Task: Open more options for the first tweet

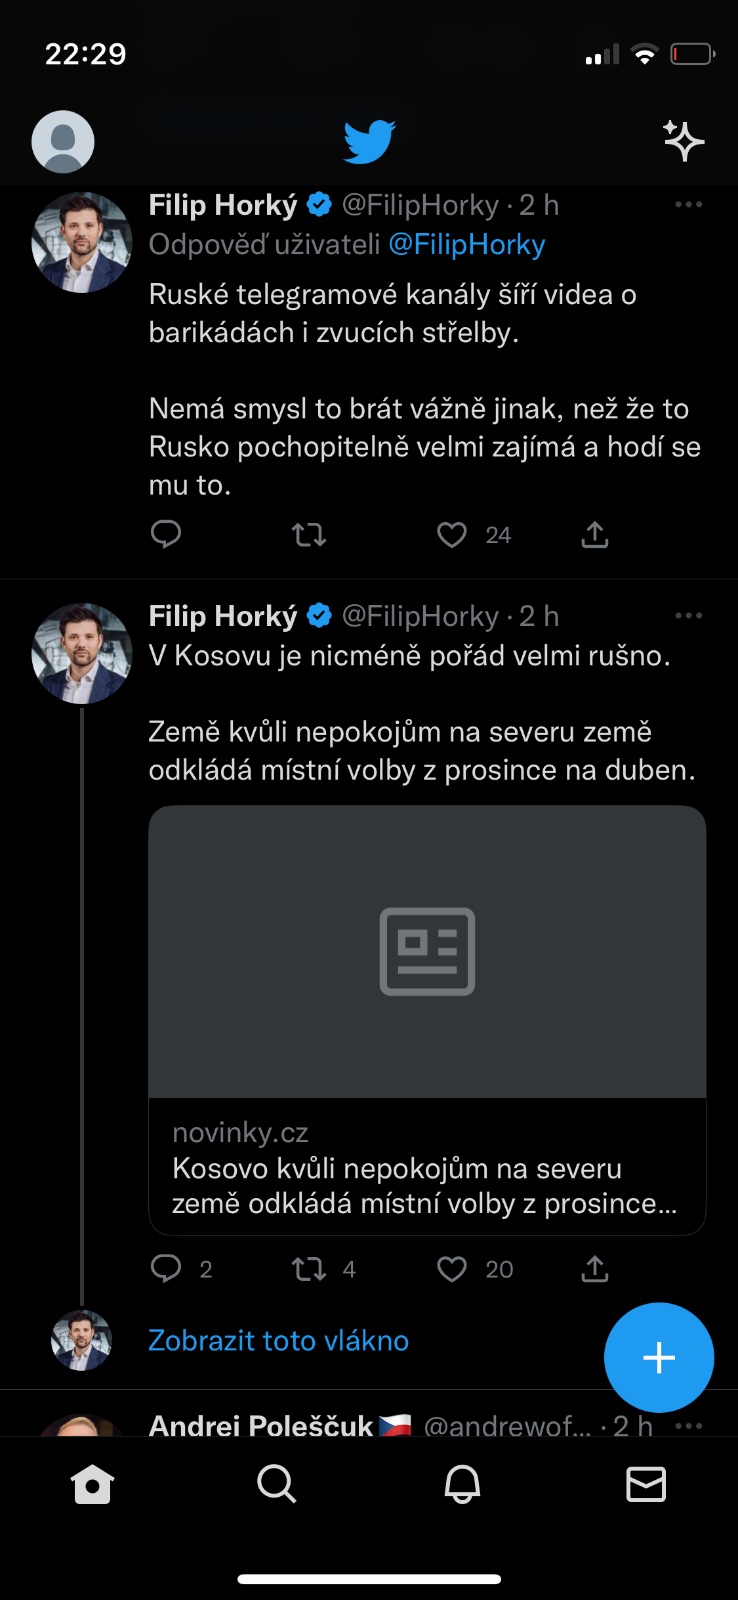Action: tap(688, 205)
